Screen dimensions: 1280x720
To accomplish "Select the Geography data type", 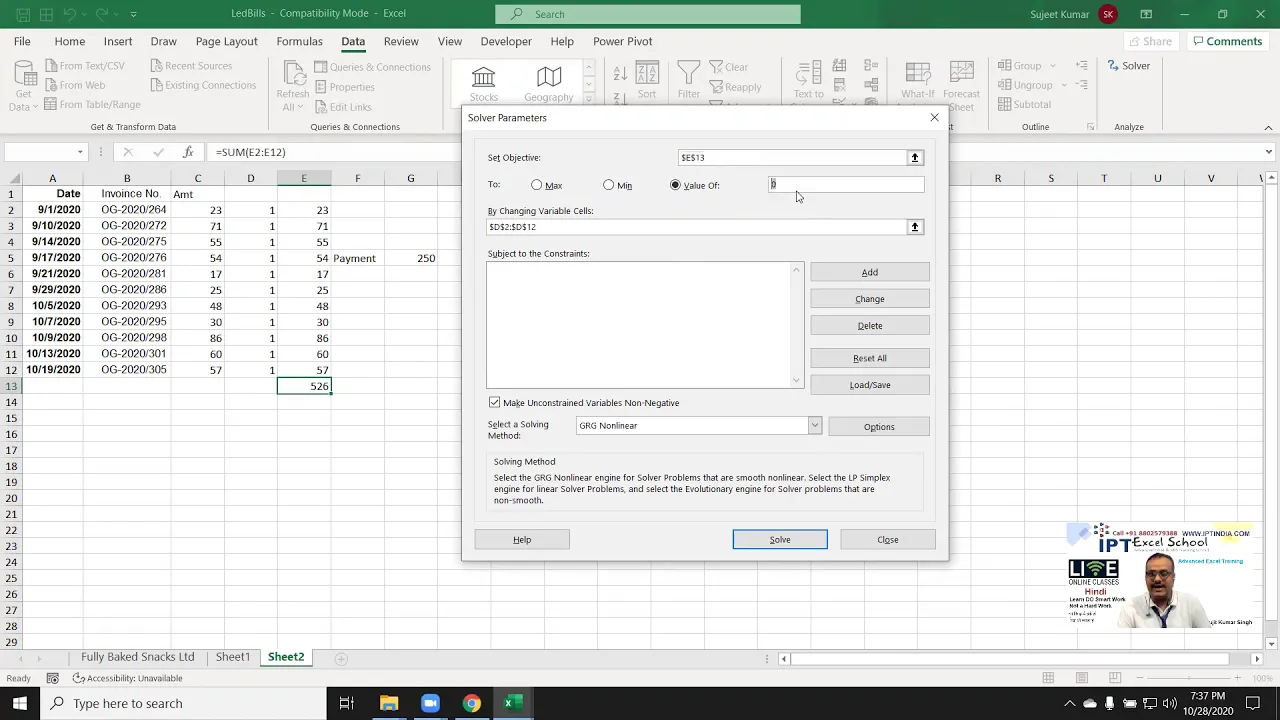I will (548, 84).
